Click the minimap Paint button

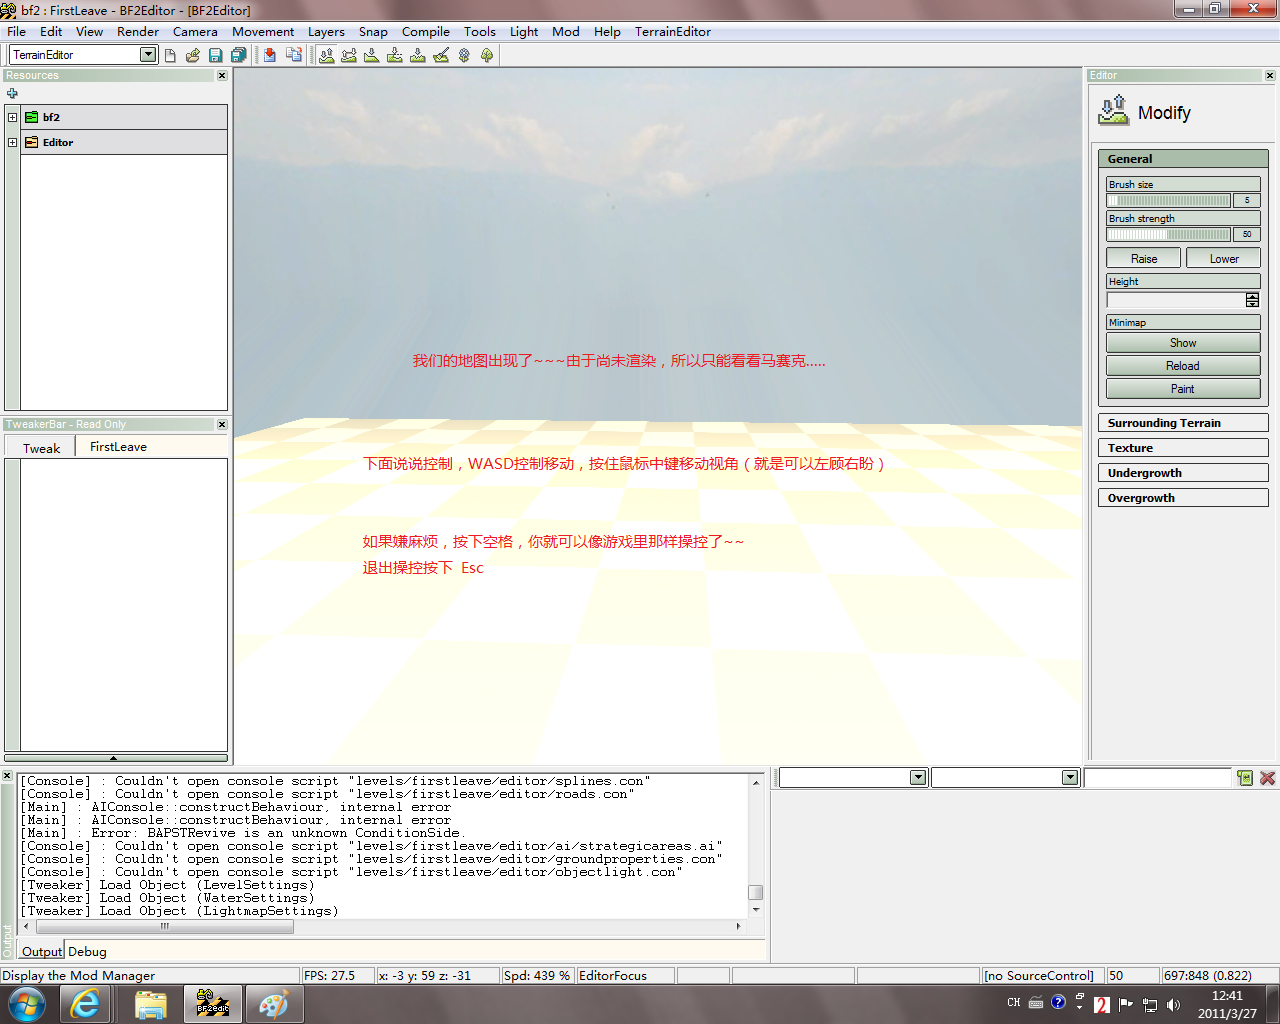(x=1183, y=389)
